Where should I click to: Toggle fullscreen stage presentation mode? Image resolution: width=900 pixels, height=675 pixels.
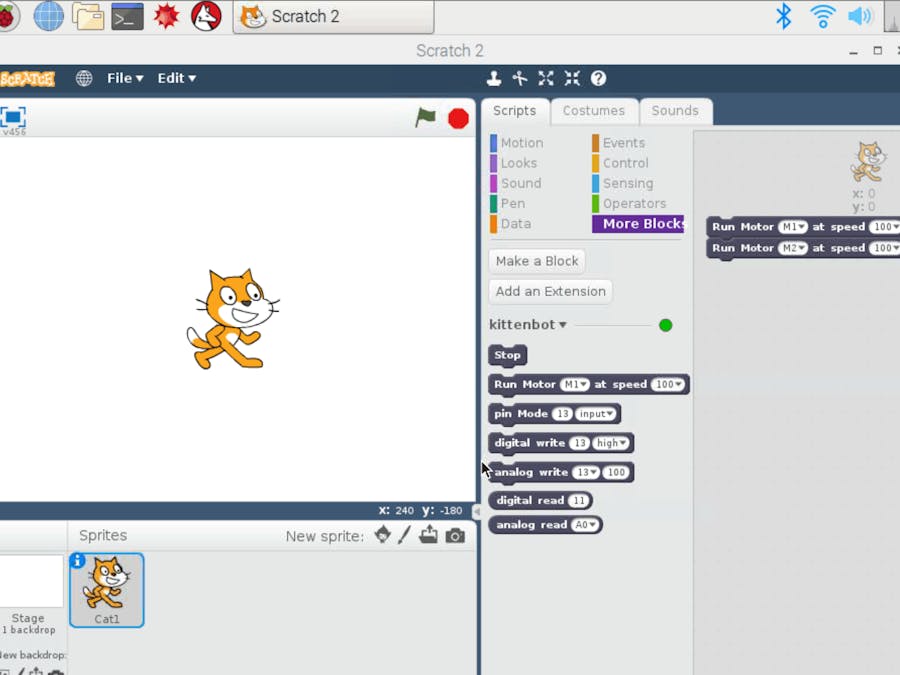[x=13, y=116]
